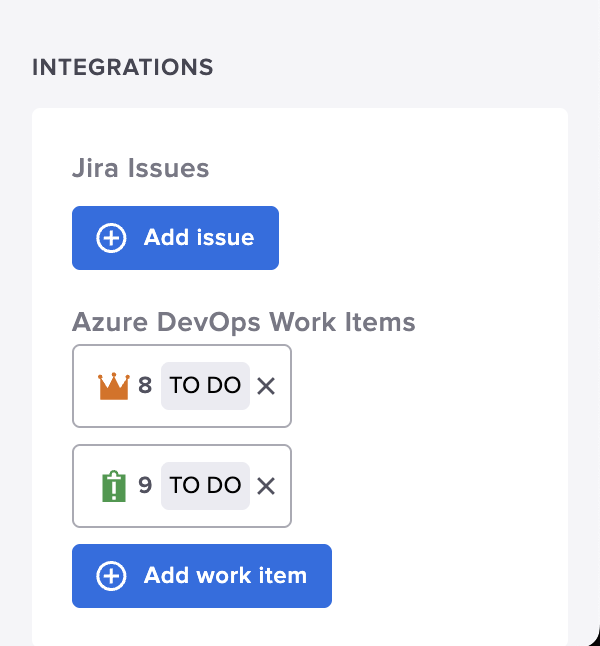Click the plus icon in Add issue

click(x=111, y=238)
